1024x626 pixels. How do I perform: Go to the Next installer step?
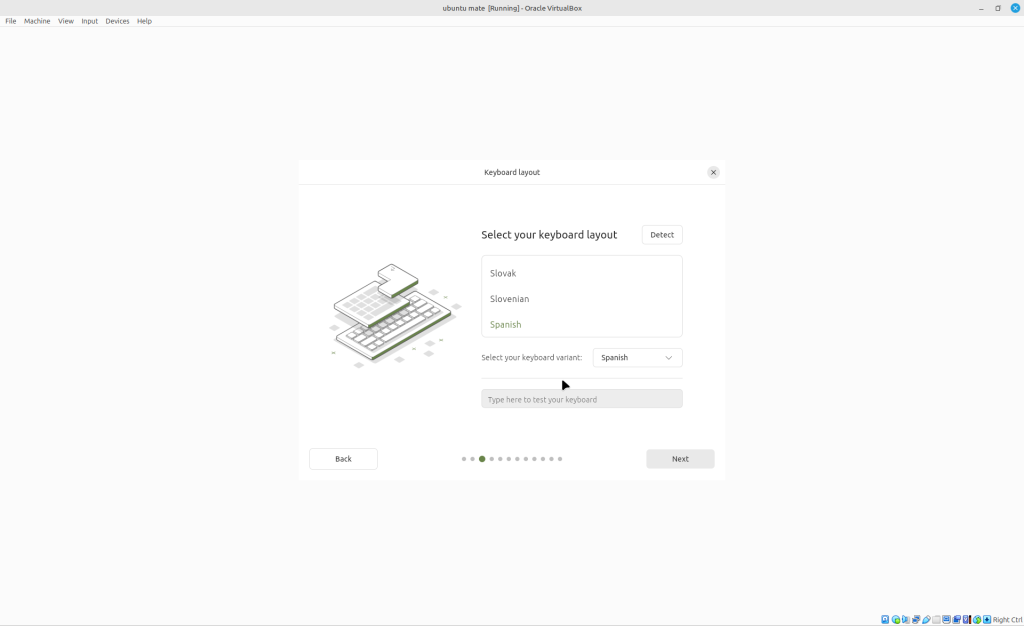[680, 459]
